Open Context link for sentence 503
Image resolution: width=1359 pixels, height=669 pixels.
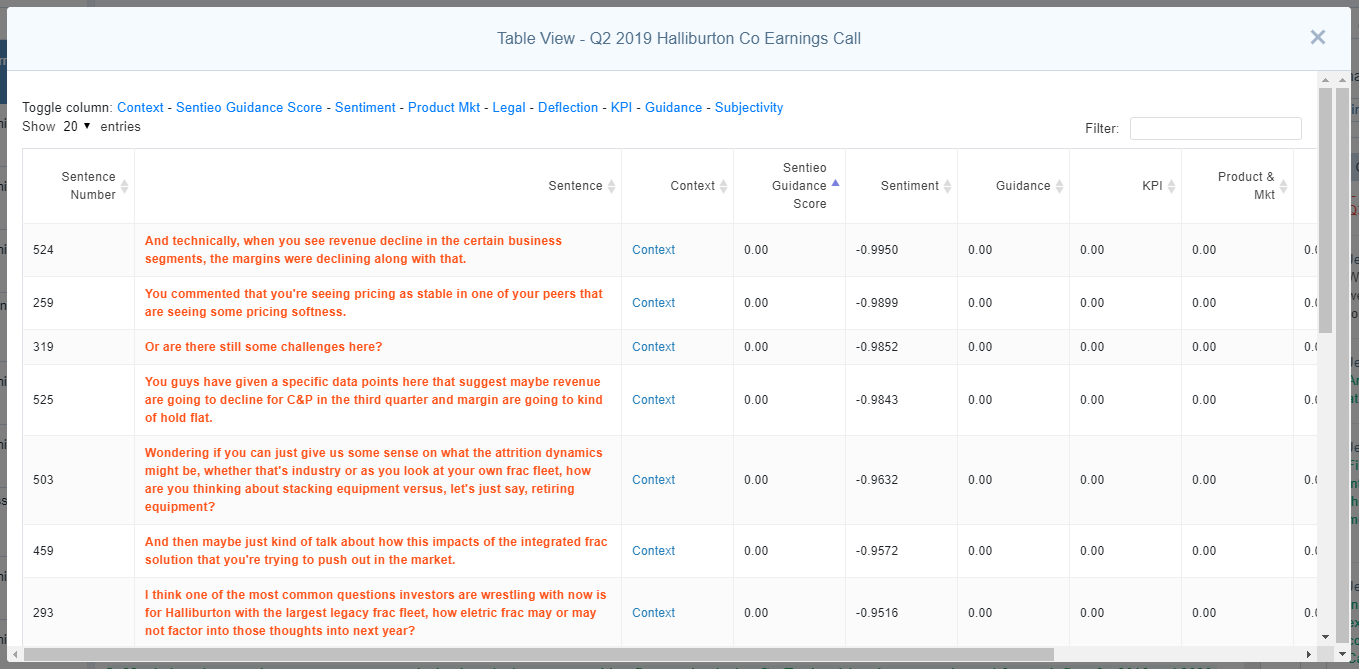tap(653, 480)
